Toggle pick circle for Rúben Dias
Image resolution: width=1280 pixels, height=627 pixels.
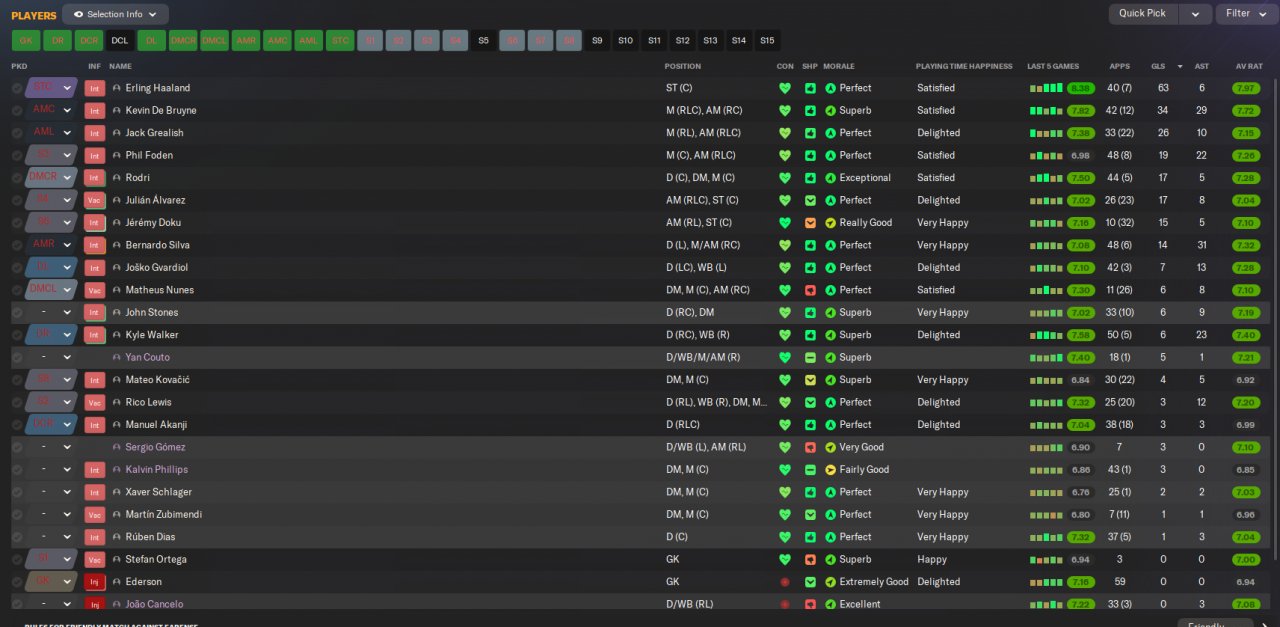[x=17, y=537]
